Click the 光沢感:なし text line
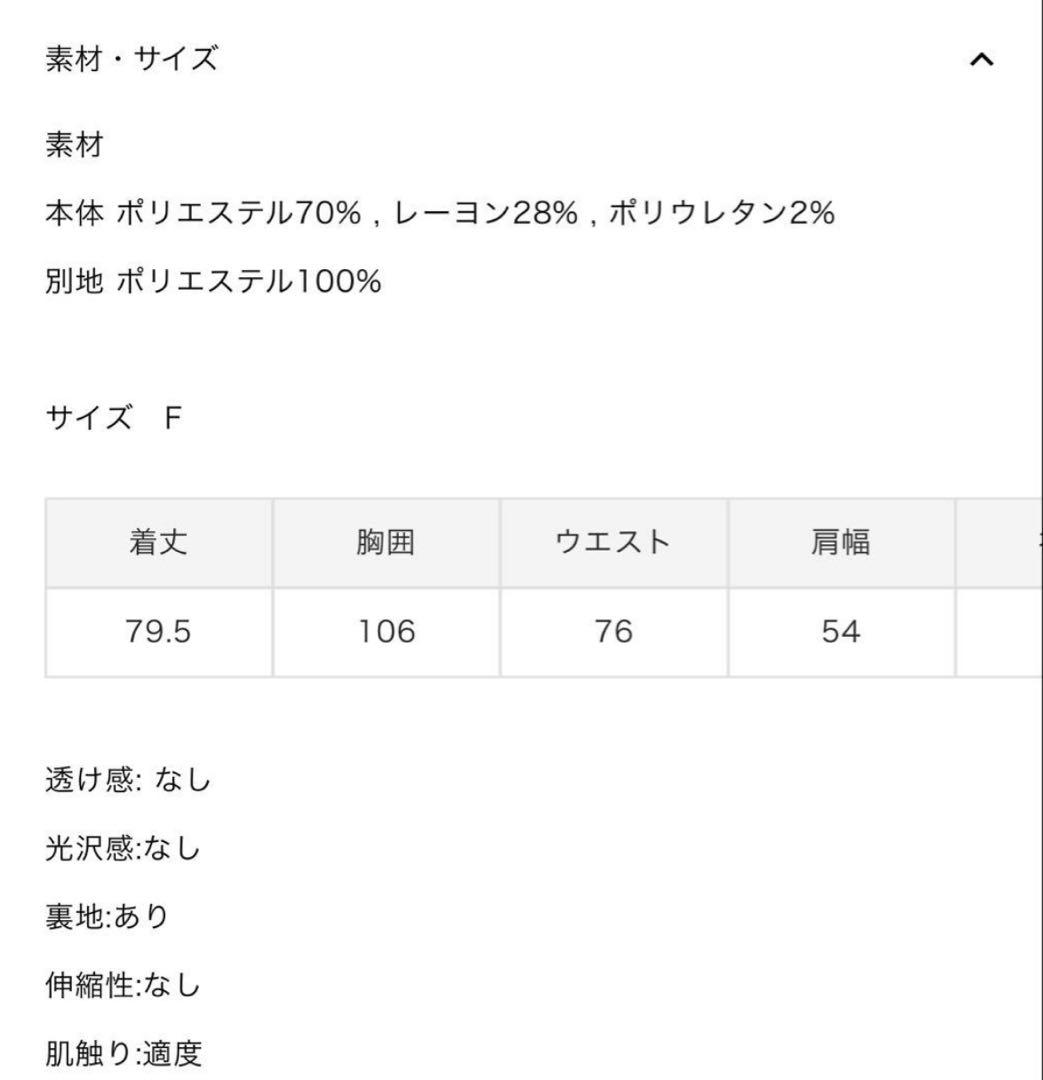Image resolution: width=1043 pixels, height=1080 pixels. pyautogui.click(x=124, y=849)
